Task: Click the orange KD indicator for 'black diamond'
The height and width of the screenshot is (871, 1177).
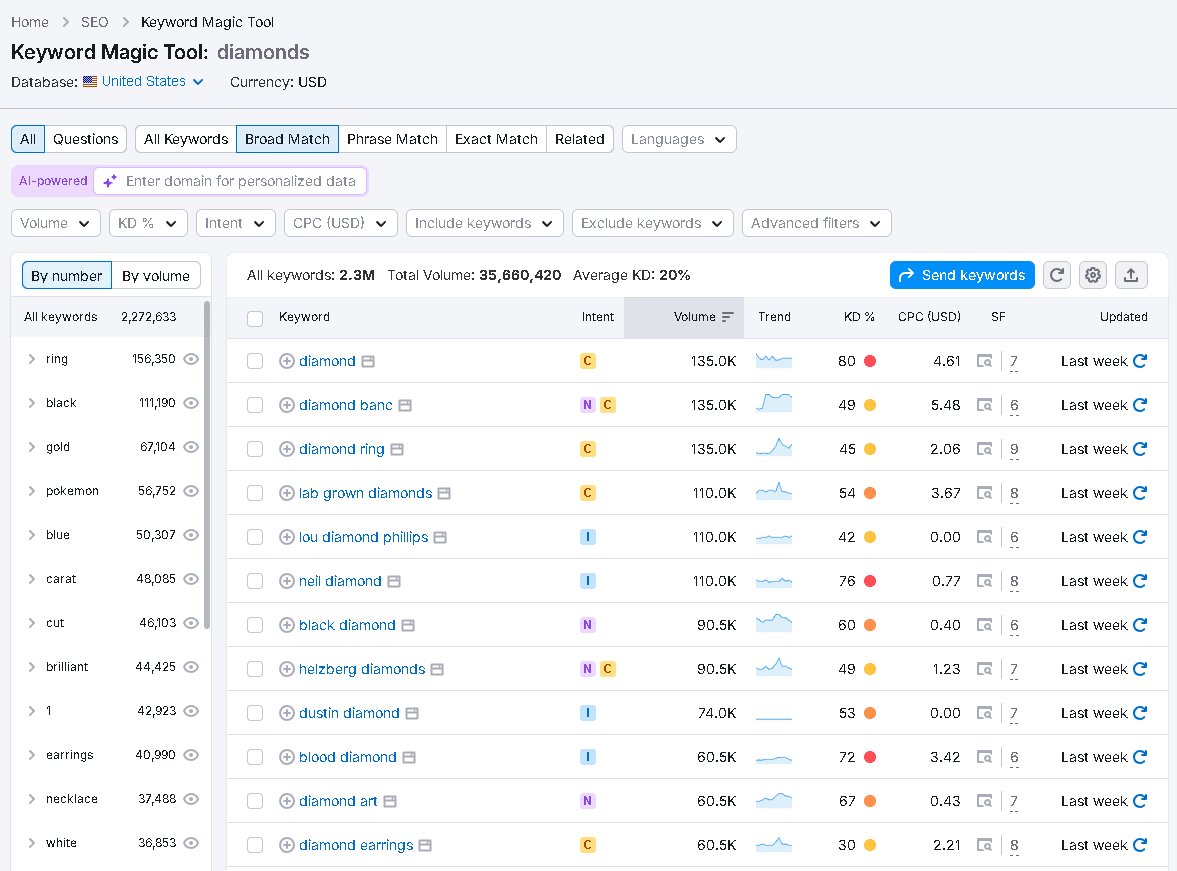Action: [870, 625]
